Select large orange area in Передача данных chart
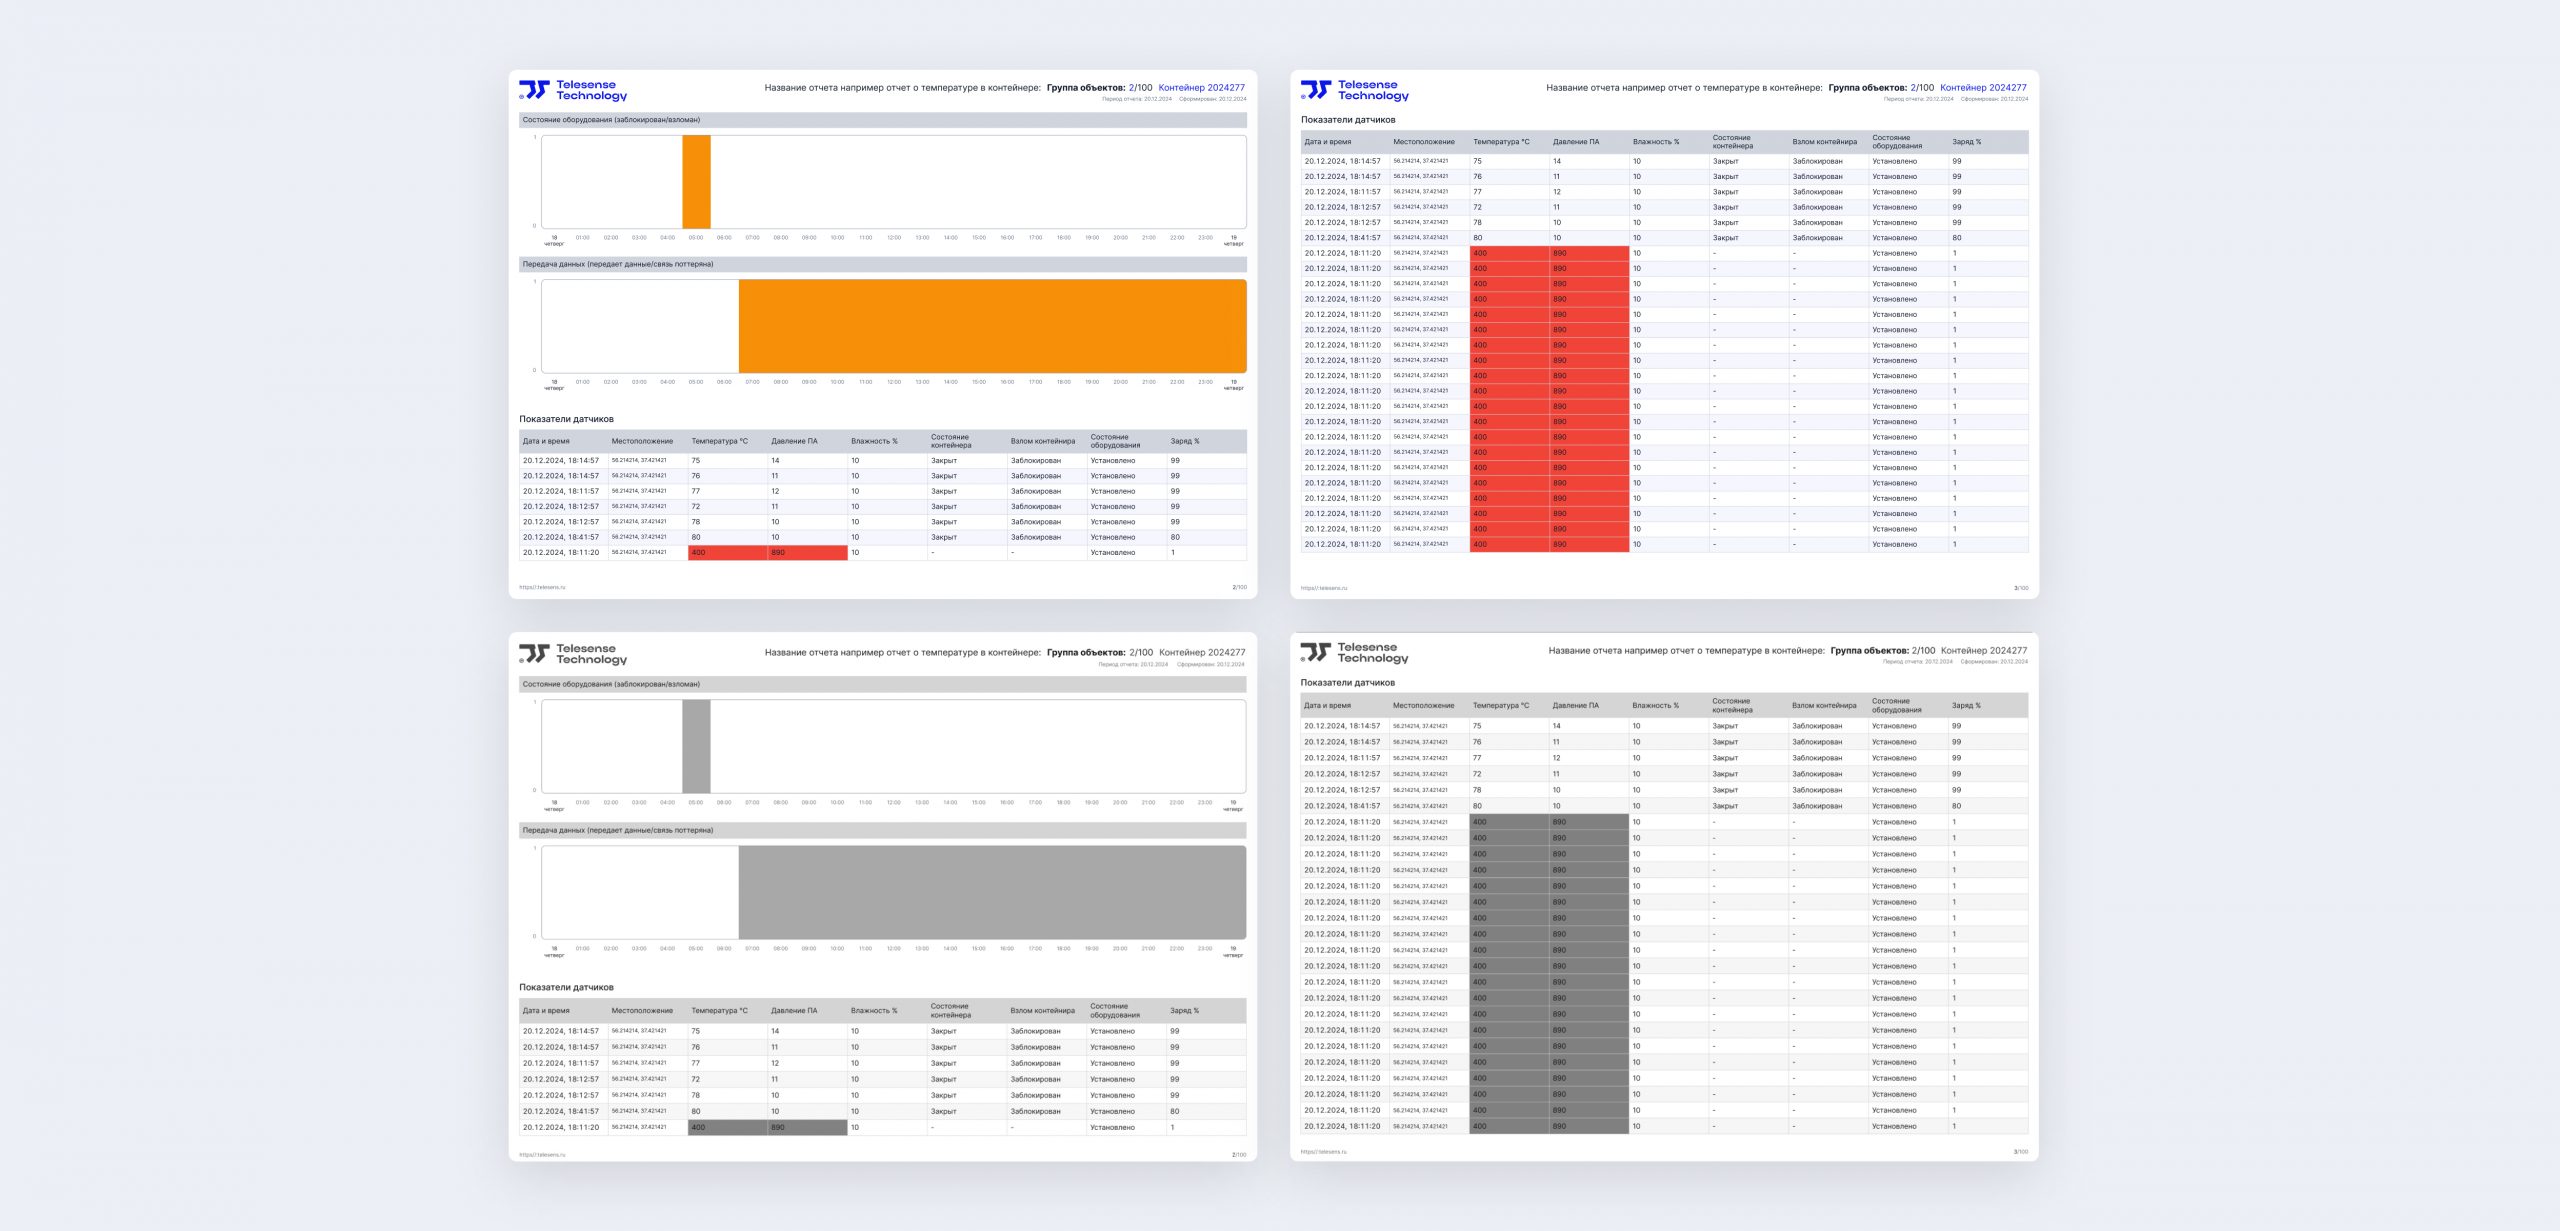 tap(992, 326)
